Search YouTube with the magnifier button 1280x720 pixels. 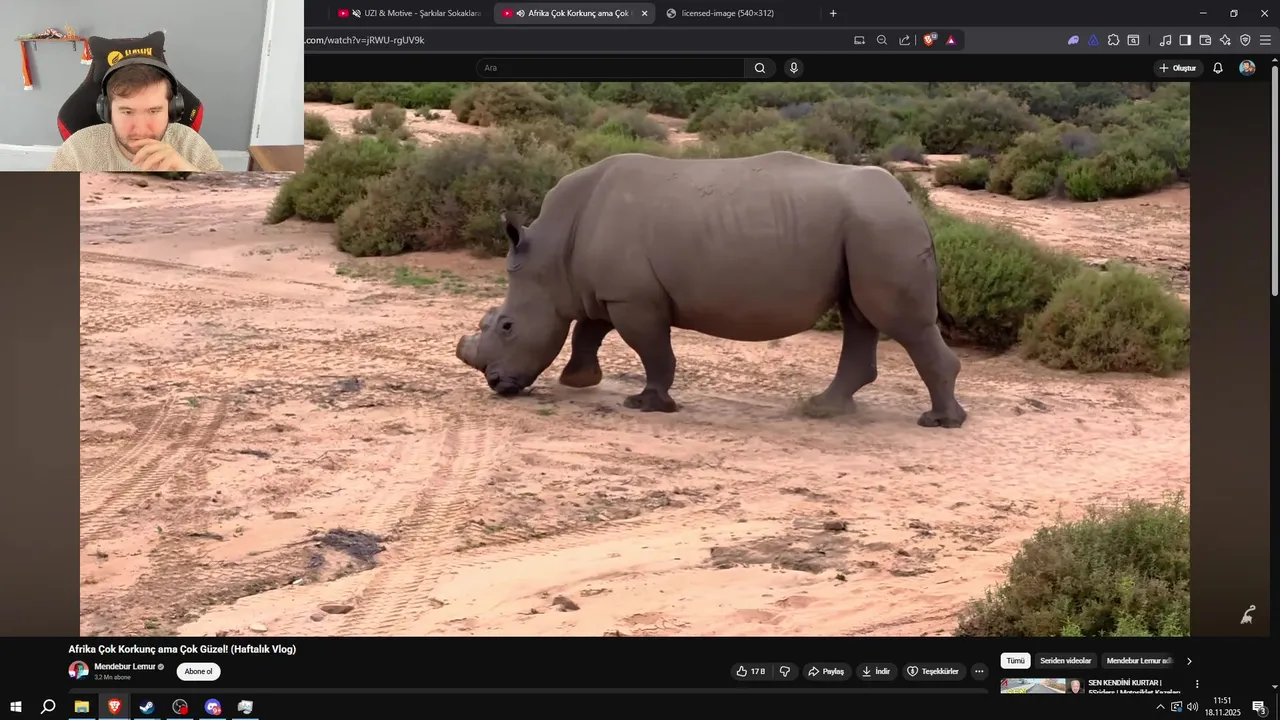coord(760,68)
